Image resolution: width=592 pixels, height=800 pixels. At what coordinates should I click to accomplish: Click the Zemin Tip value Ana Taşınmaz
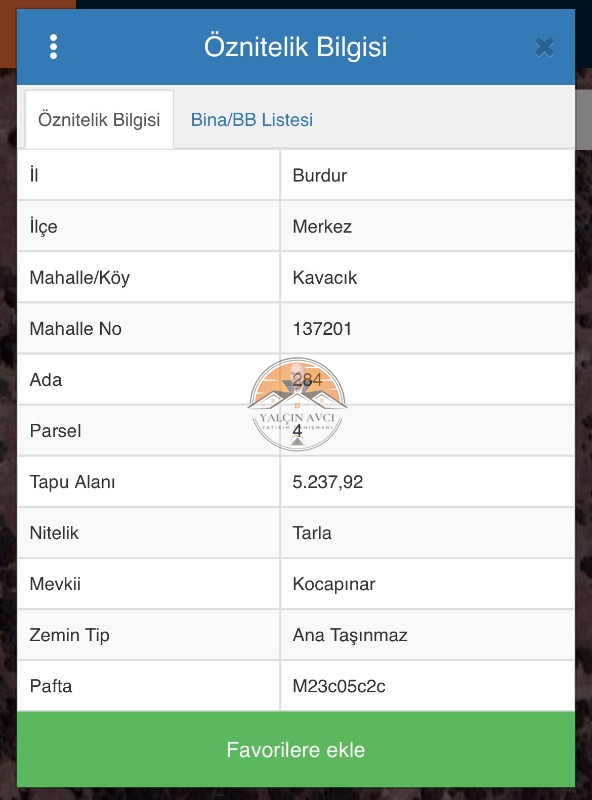[350, 635]
